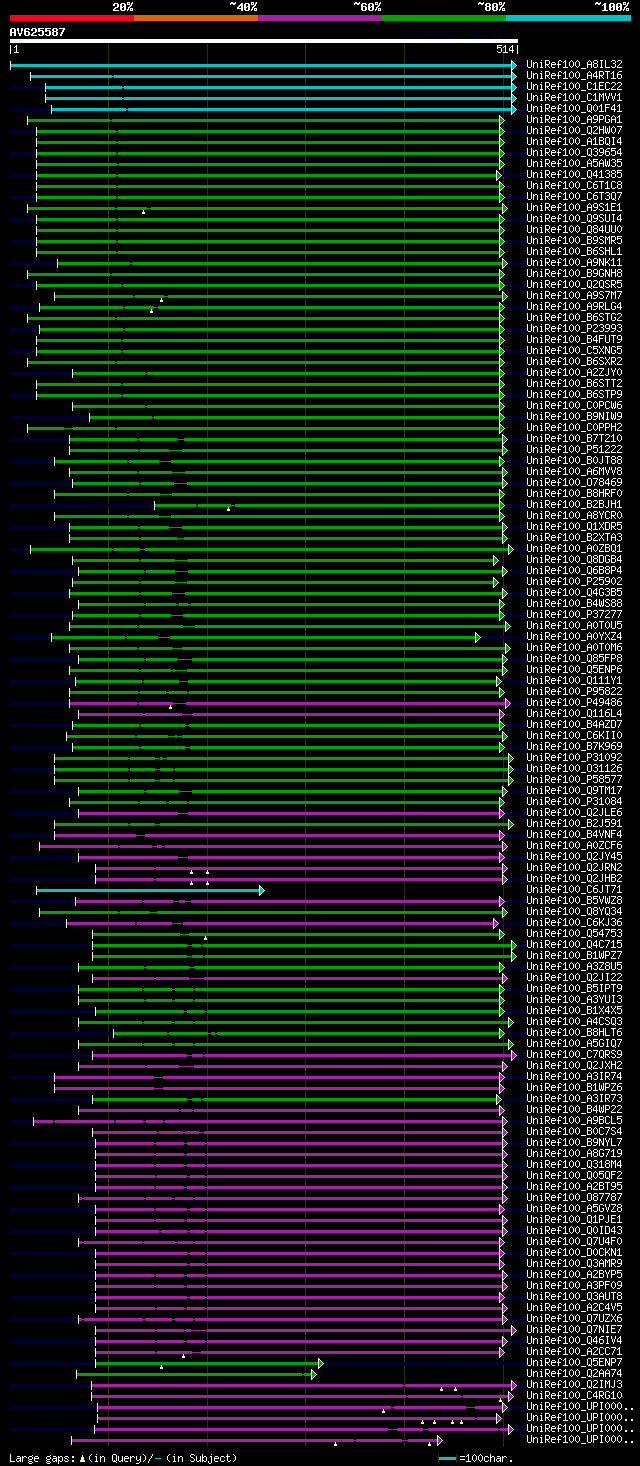
Task: Select the UniRef100_B7T210 label
Action: pos(574,438)
